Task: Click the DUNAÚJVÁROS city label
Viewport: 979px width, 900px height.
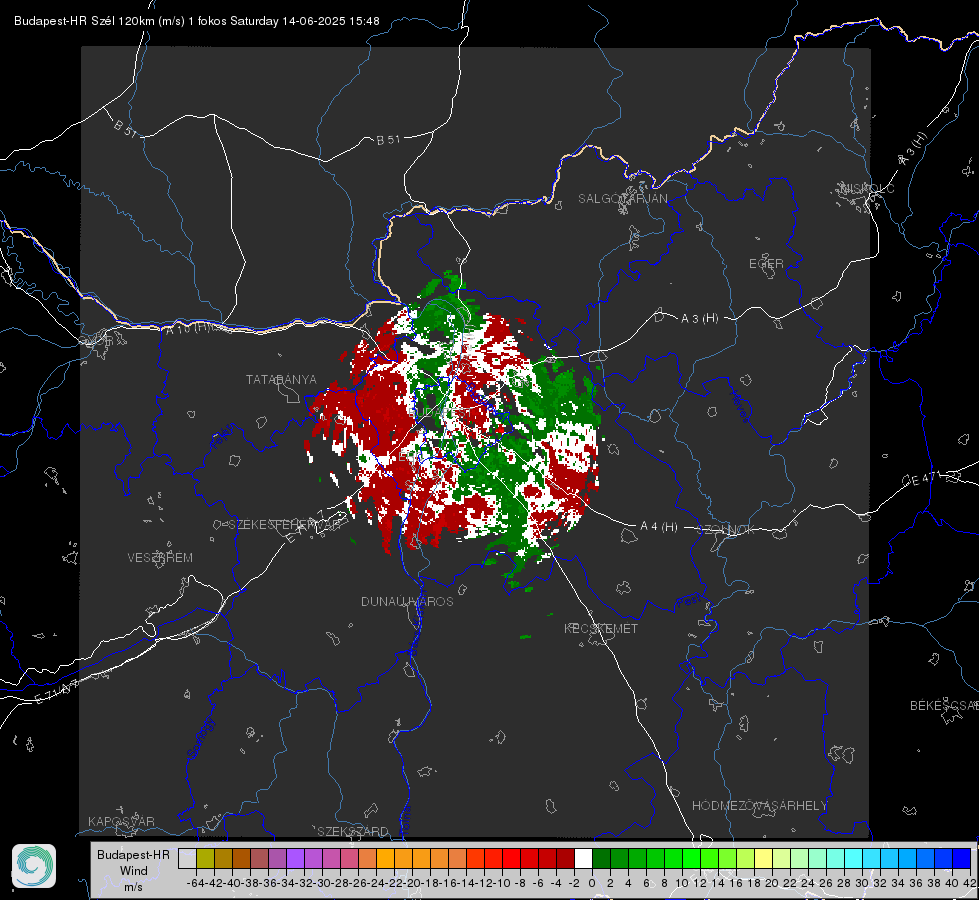Action: pyautogui.click(x=407, y=601)
